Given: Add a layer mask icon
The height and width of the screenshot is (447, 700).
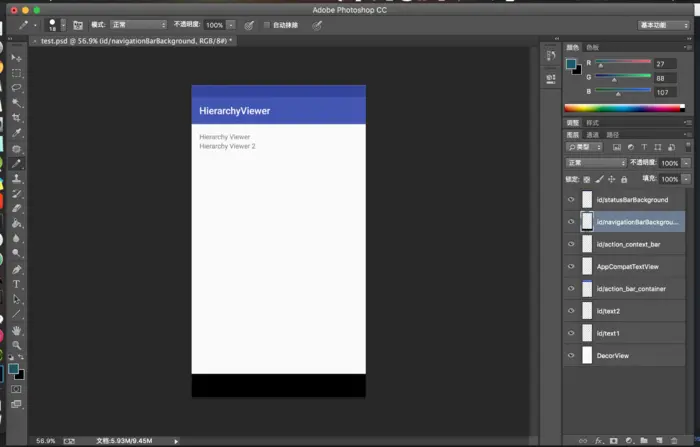Looking at the screenshot, I should point(614,441).
